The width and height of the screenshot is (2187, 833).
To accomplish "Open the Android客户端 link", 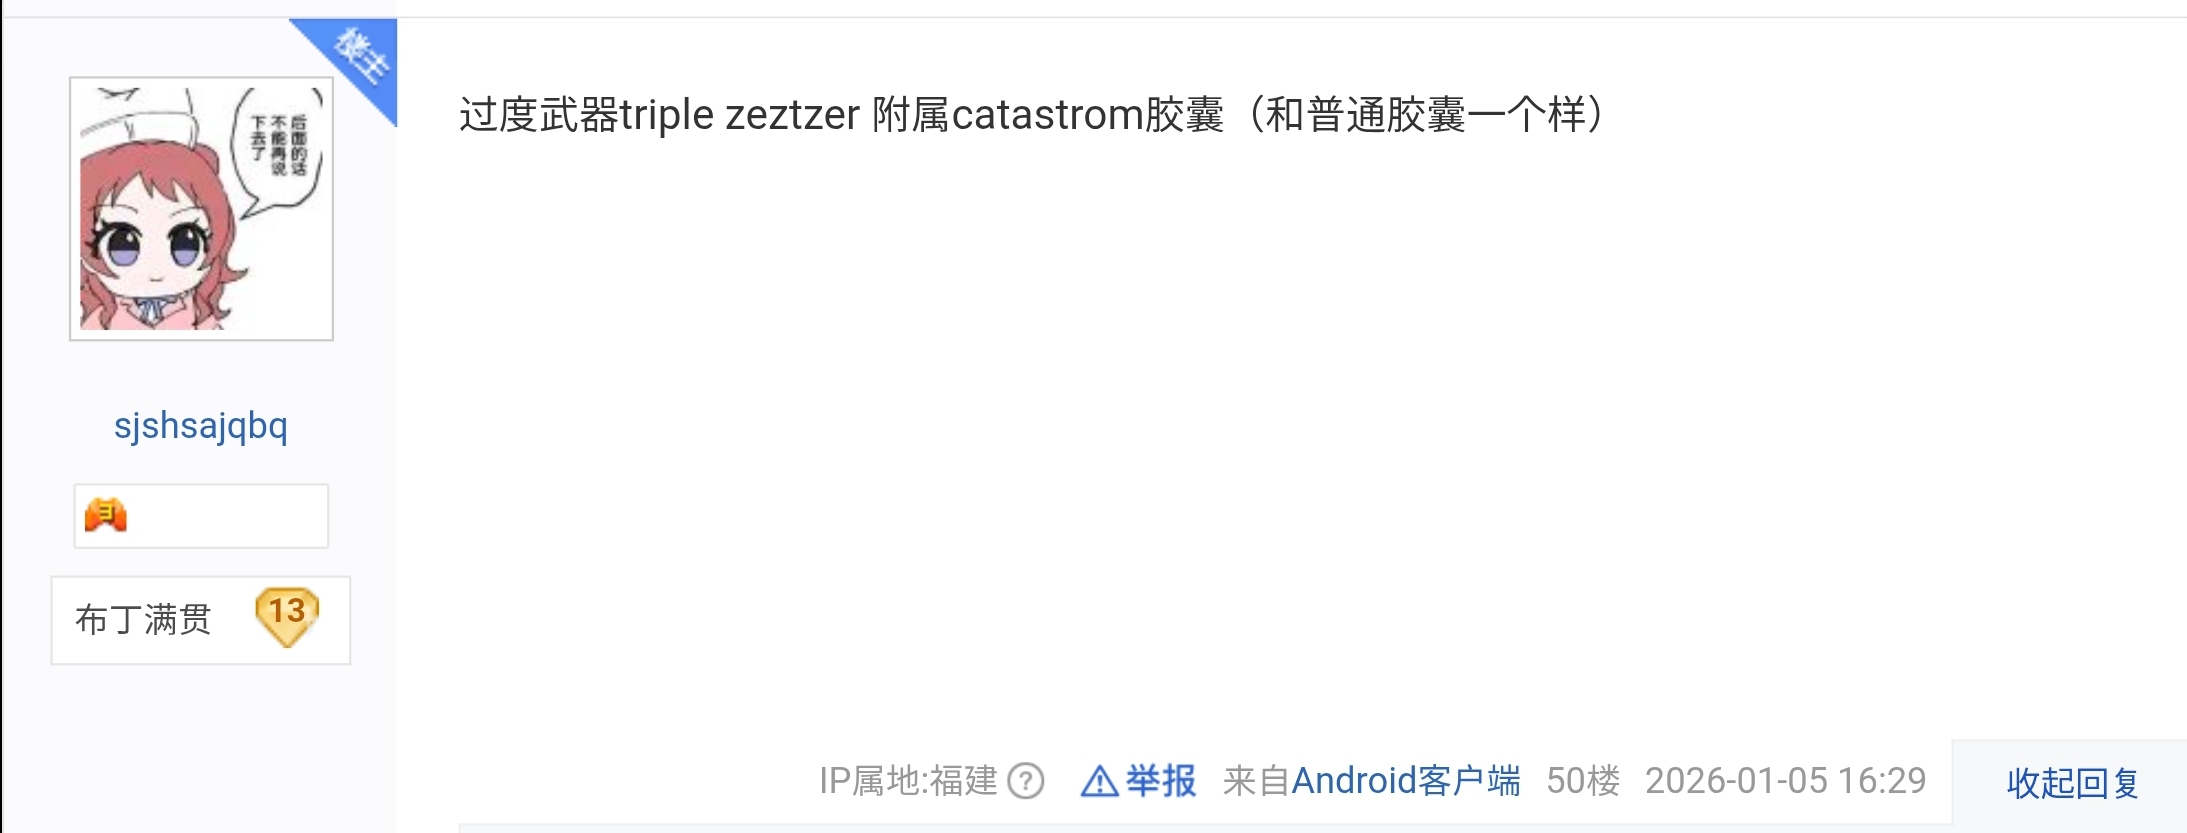I will point(1405,781).
